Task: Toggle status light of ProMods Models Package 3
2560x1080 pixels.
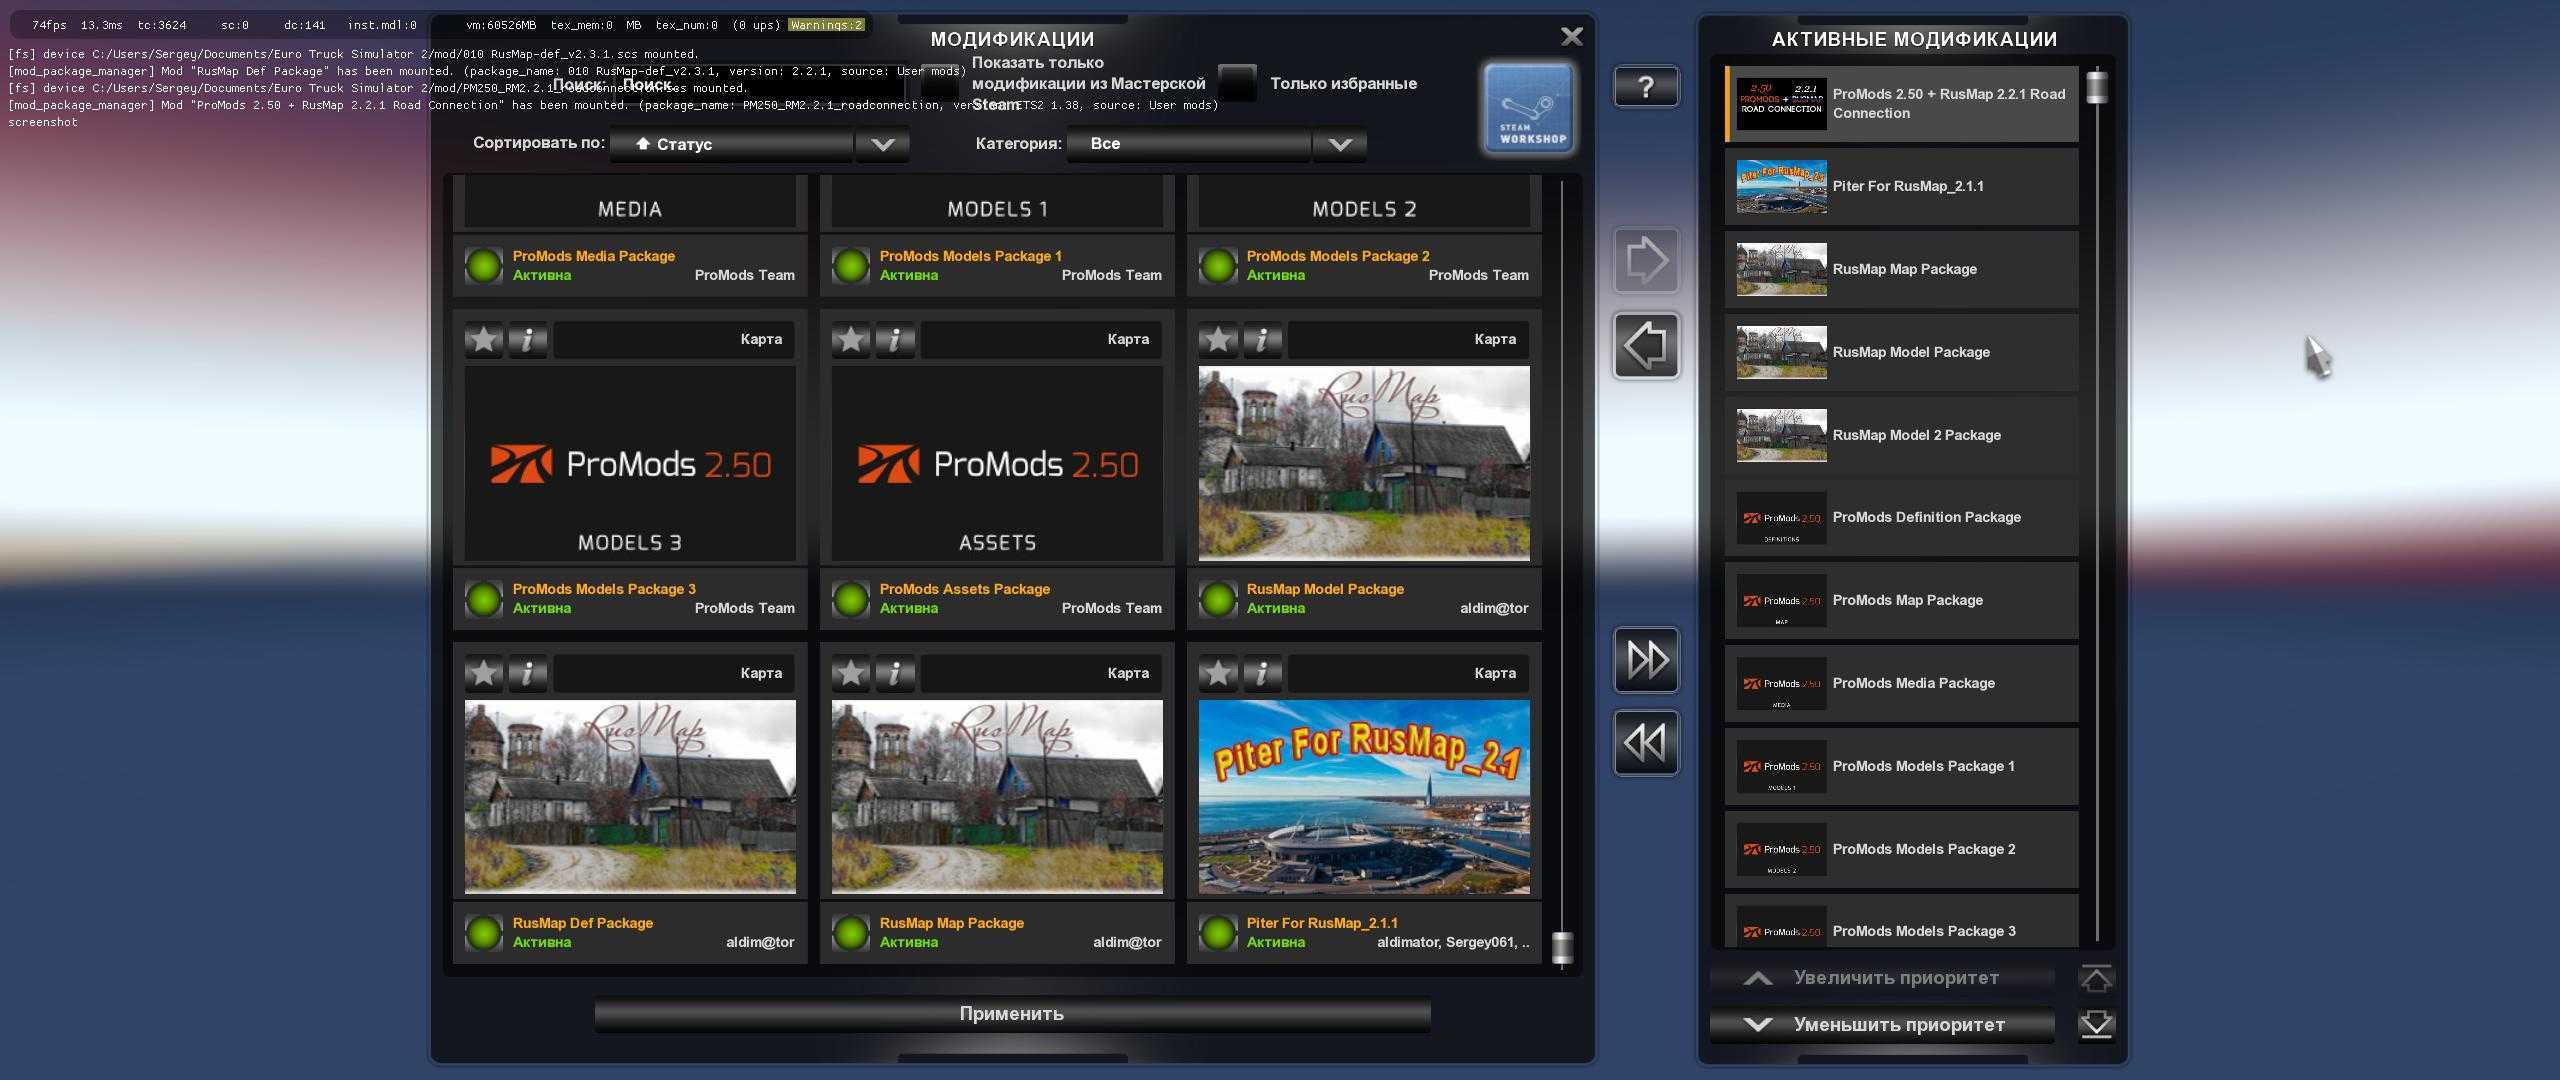Action: click(x=484, y=599)
